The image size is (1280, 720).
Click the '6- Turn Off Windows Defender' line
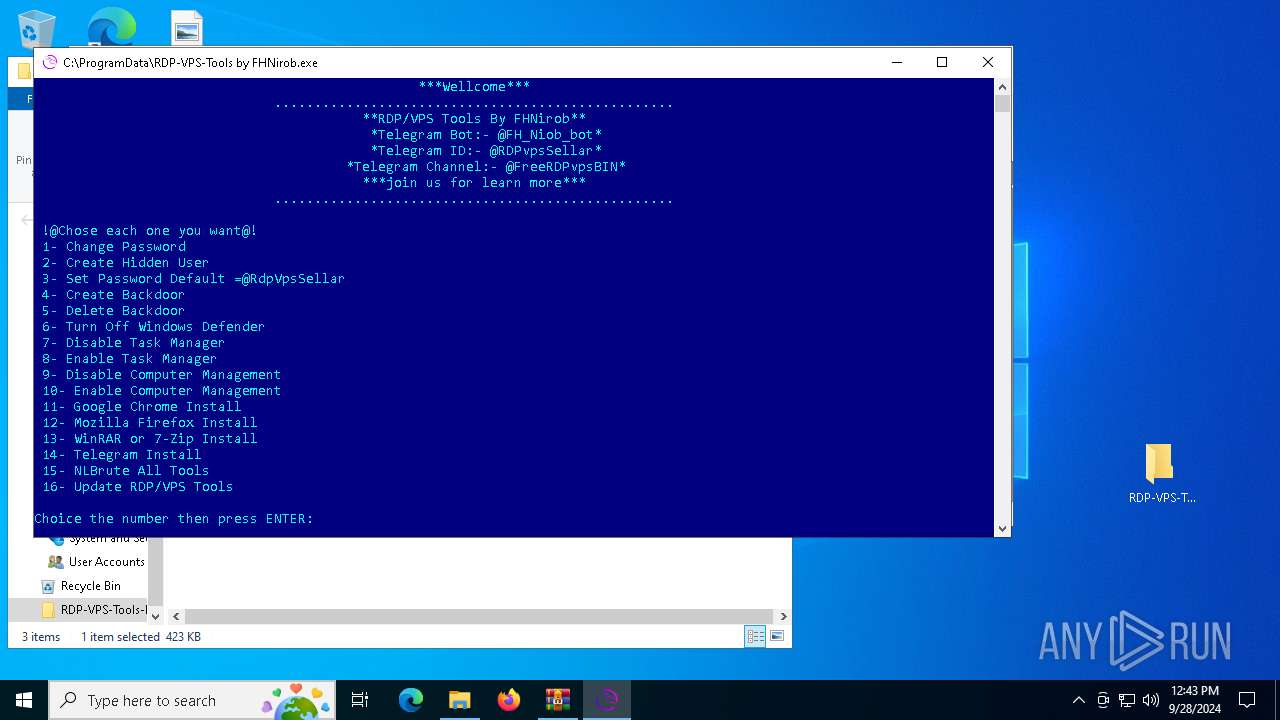tap(153, 326)
